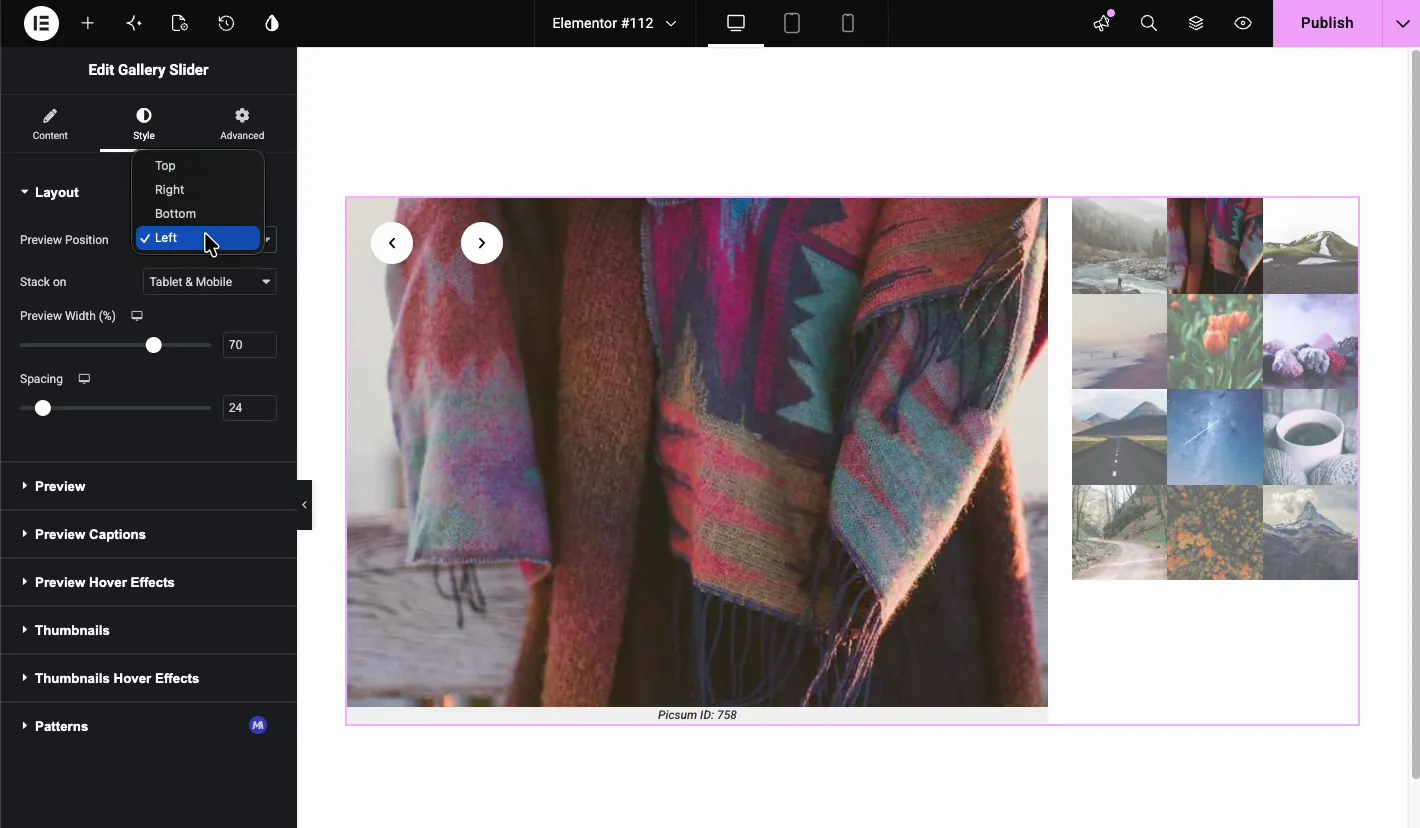Click the Patterns section's round badge icon
Image resolution: width=1420 pixels, height=828 pixels.
258,725
